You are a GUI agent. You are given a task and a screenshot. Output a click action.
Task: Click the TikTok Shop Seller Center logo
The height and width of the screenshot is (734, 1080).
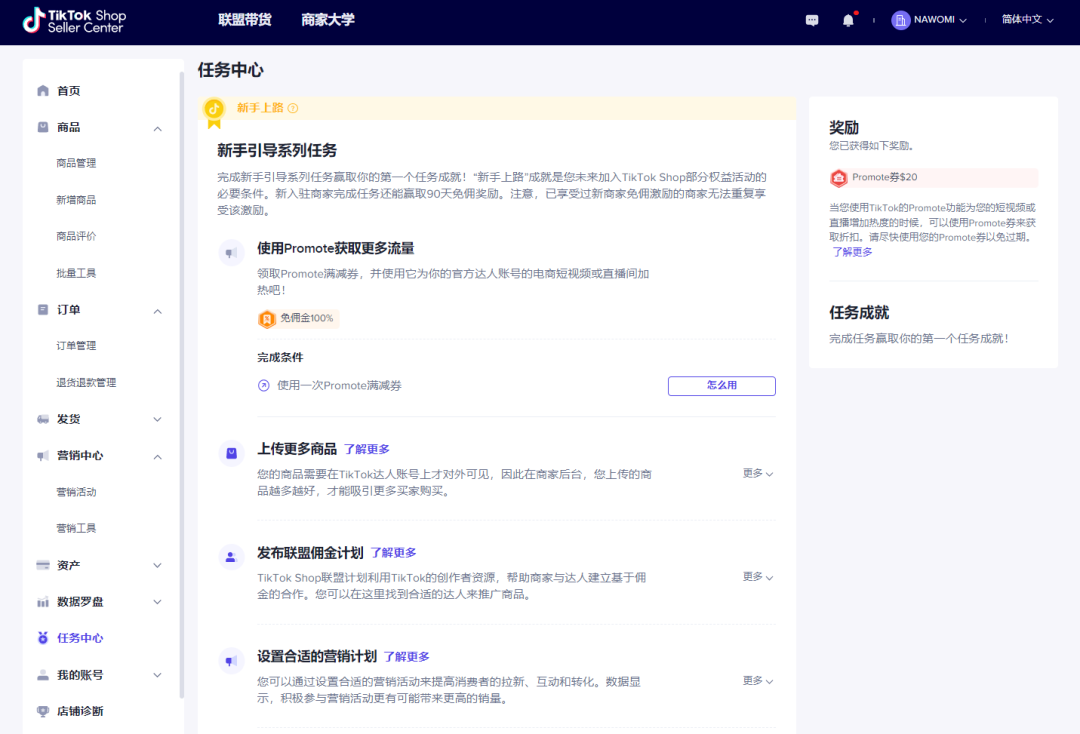(x=74, y=21)
